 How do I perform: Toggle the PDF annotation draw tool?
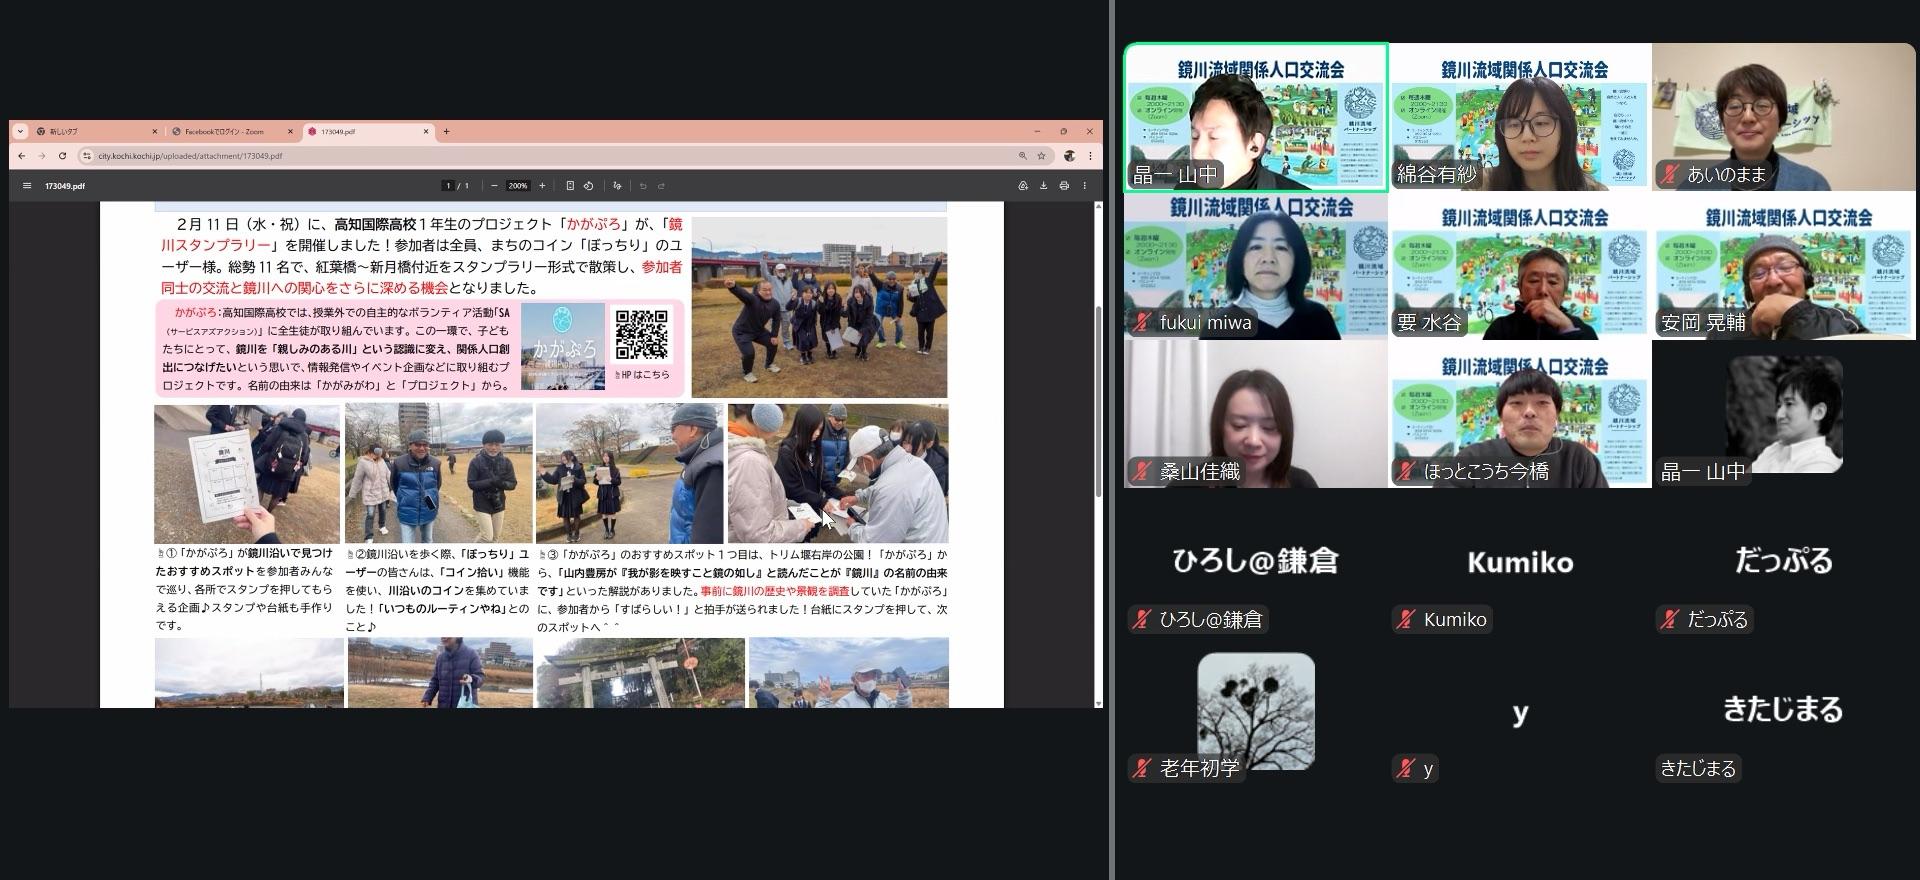pyautogui.click(x=617, y=186)
